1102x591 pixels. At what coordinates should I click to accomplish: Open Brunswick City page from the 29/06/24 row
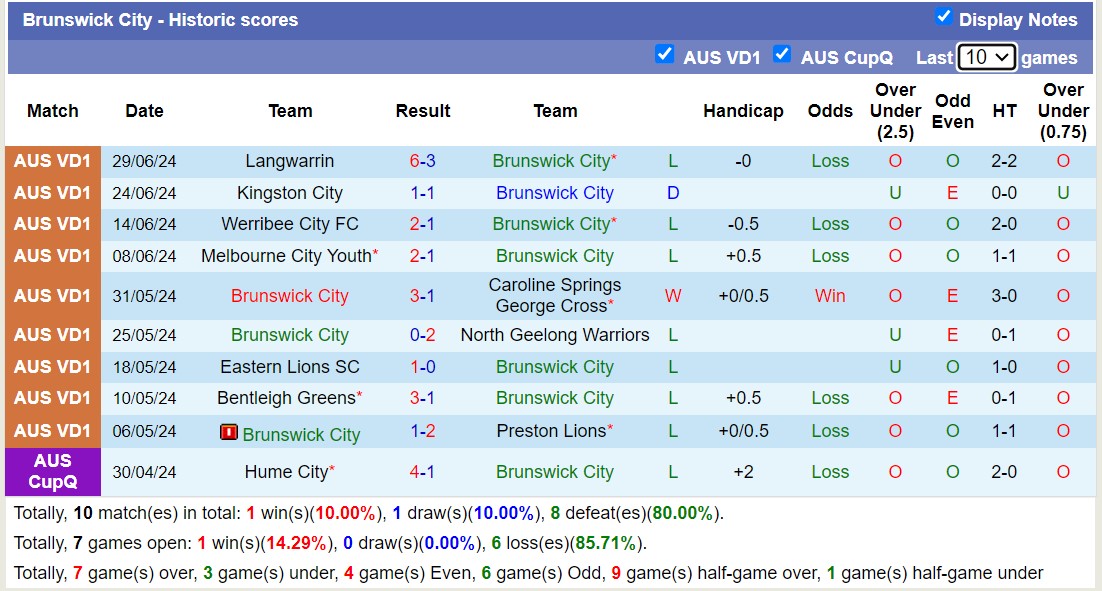click(x=549, y=161)
